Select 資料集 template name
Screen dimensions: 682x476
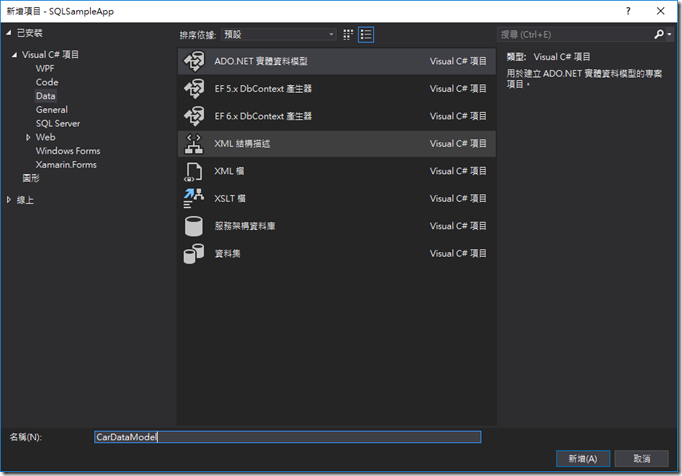(227, 254)
